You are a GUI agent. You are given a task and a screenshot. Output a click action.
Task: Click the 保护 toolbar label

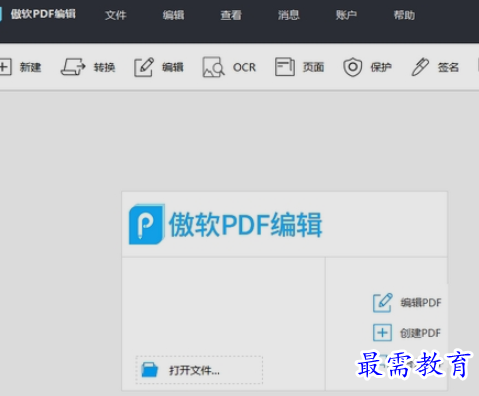381,67
